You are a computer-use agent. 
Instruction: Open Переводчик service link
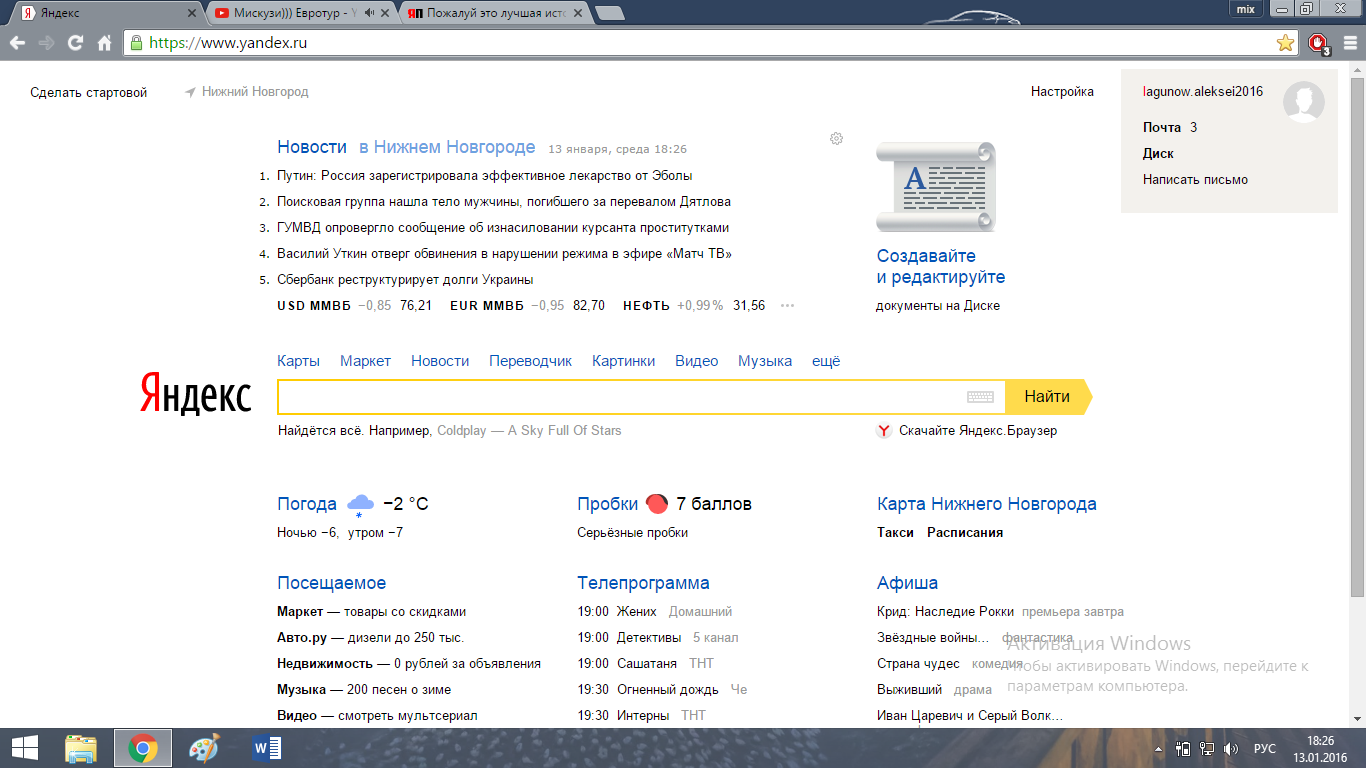pos(530,361)
